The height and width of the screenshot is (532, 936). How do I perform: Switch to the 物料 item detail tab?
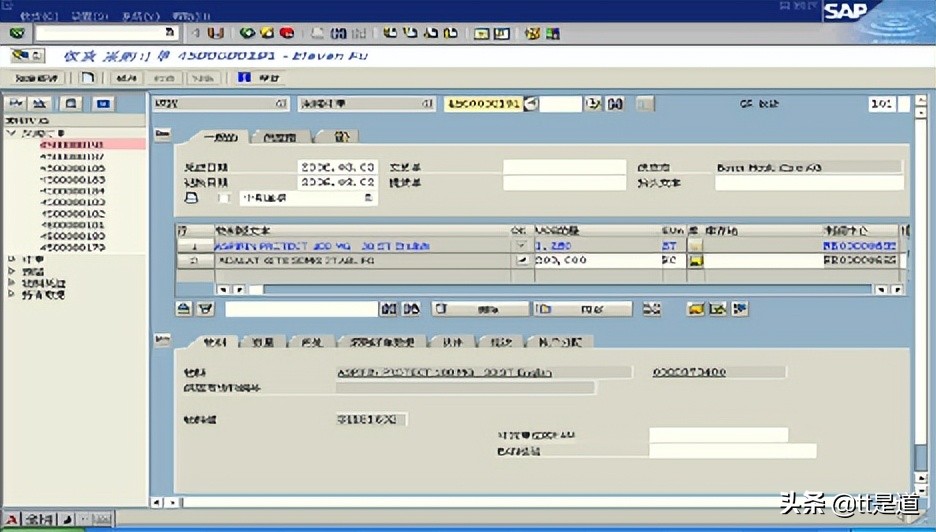click(214, 342)
